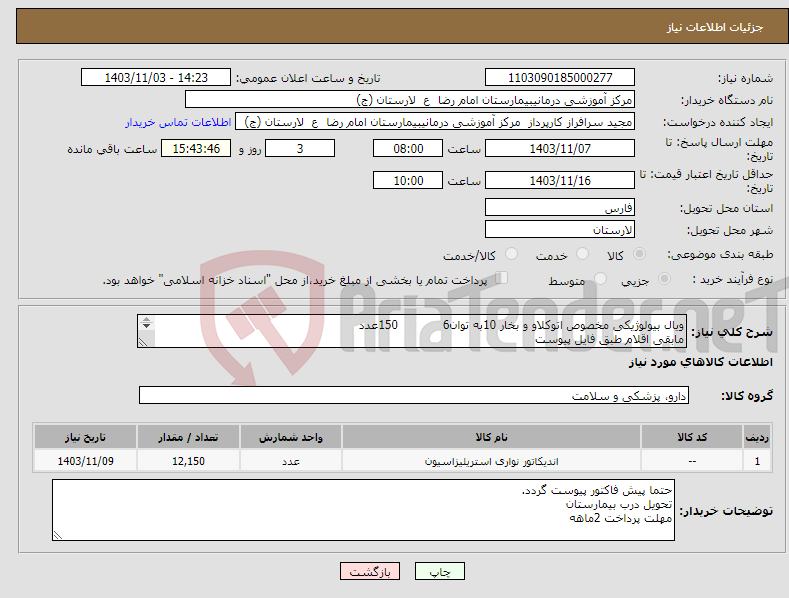Select the جزیی purchase type radio

664,279
